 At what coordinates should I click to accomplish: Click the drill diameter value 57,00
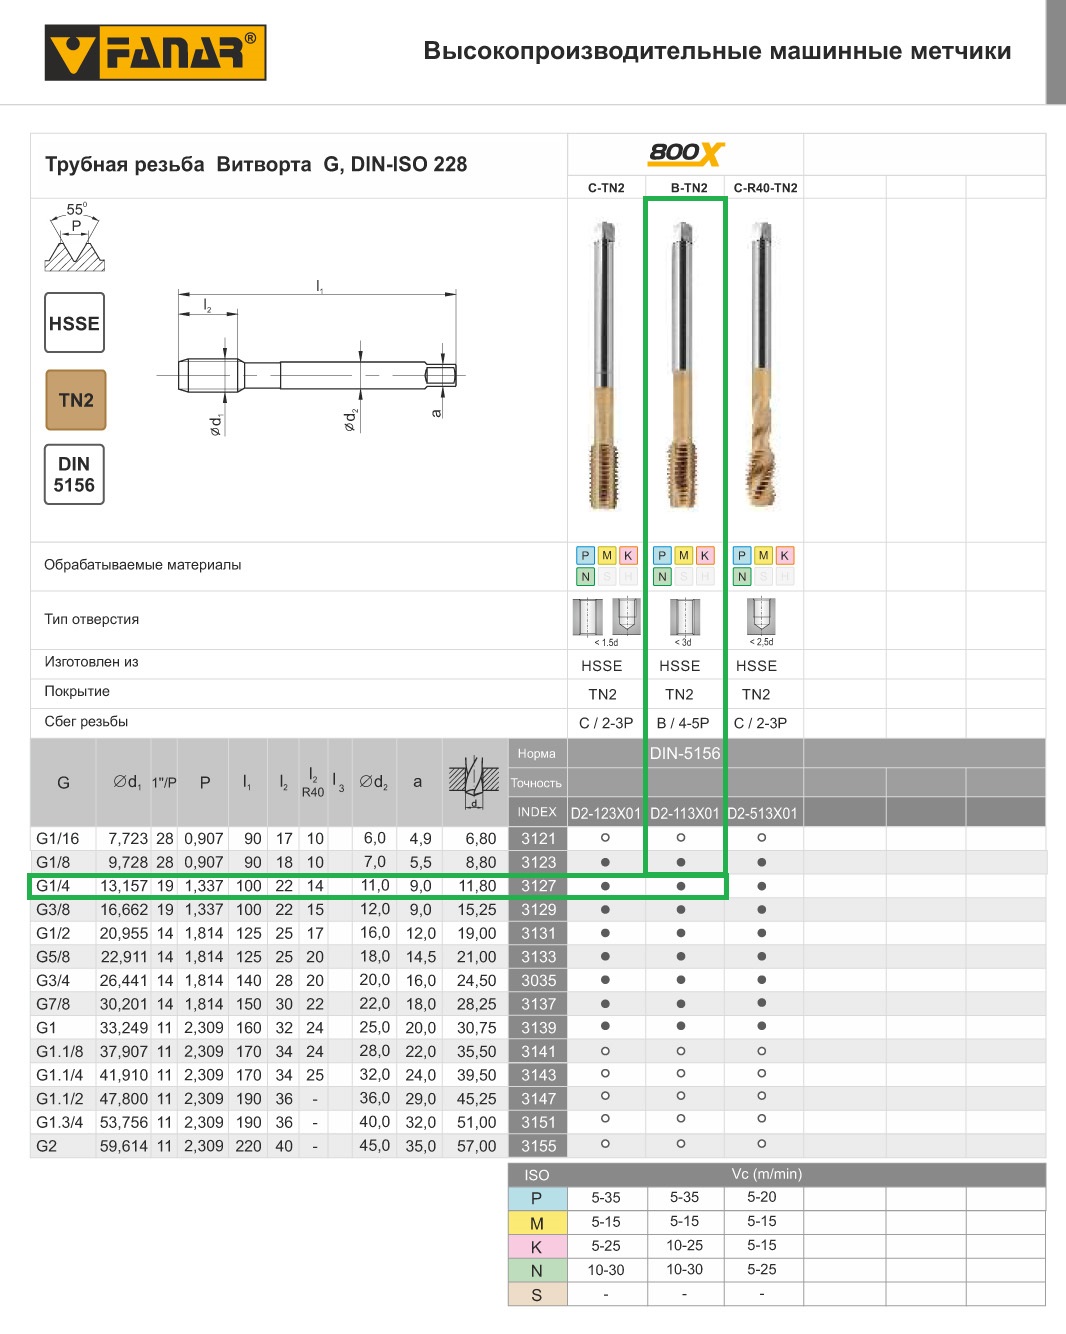(477, 1146)
